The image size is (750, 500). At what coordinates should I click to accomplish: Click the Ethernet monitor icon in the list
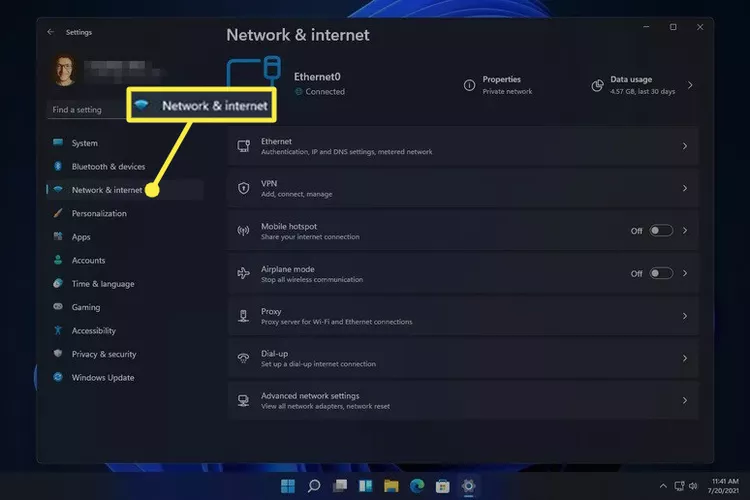(x=243, y=146)
